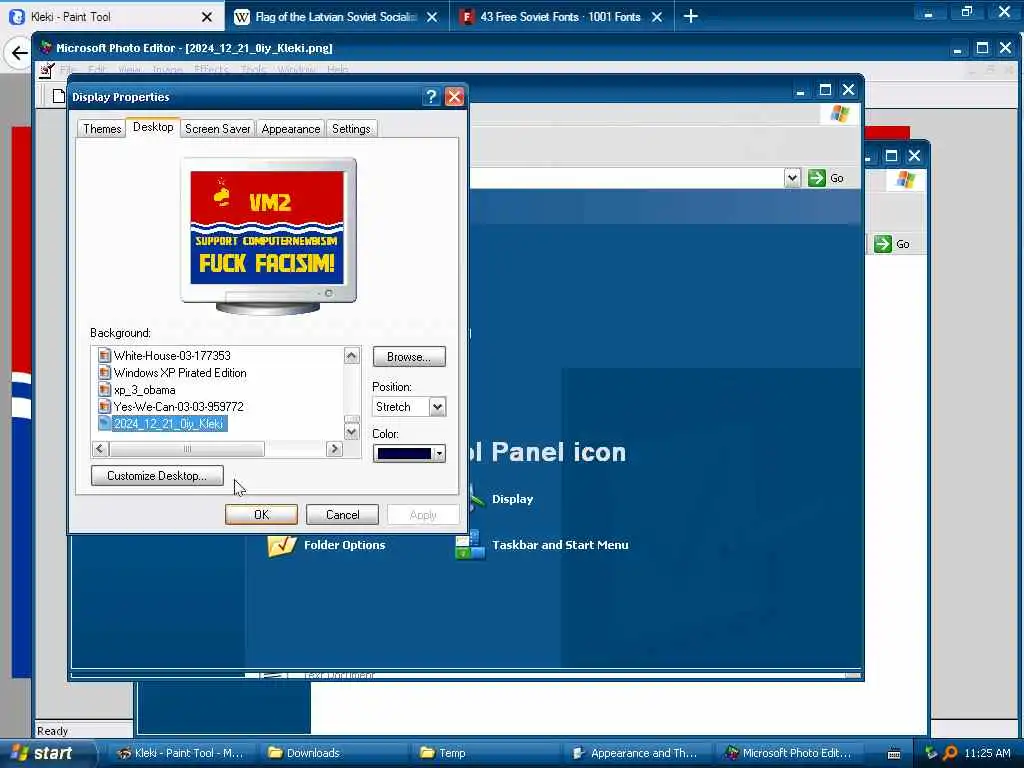The image size is (1024, 768).
Task: Click the Wikipedia tab favicon
Action: [242, 17]
